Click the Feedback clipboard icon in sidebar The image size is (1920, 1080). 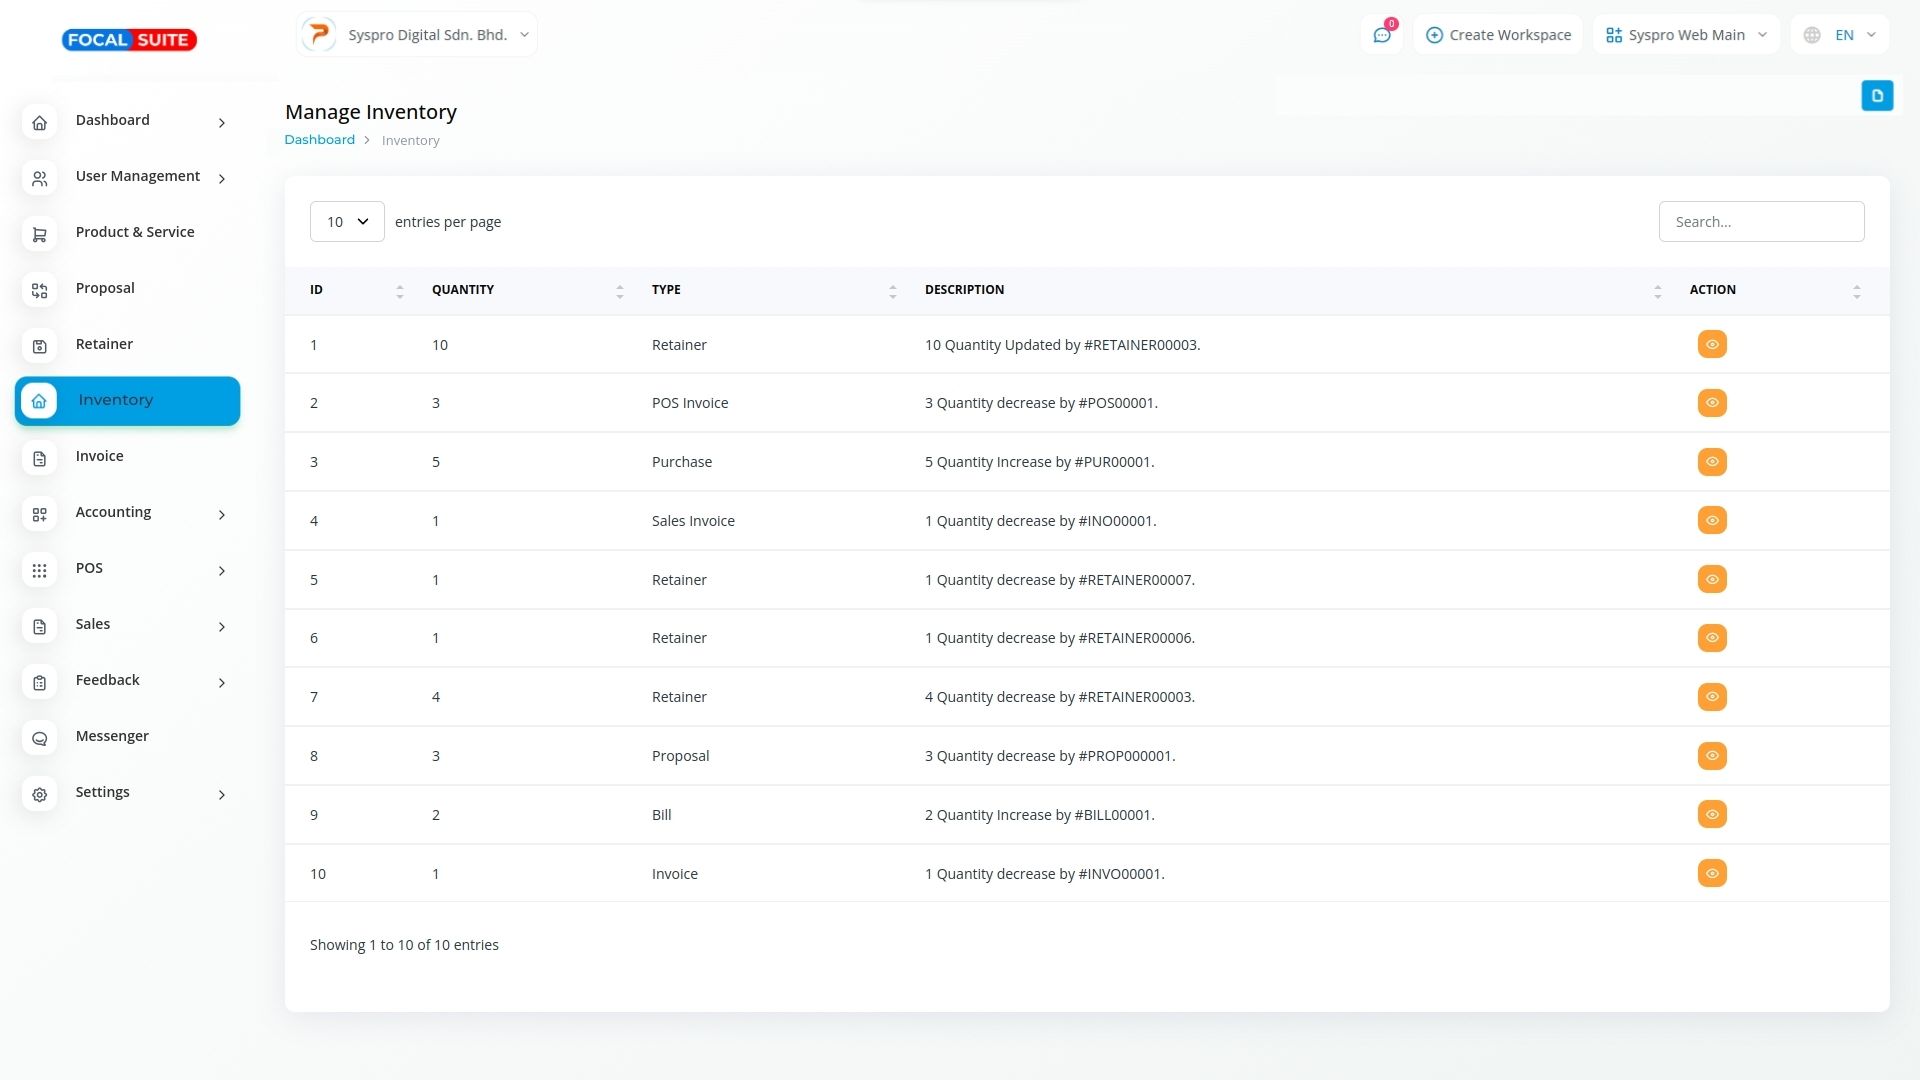(x=40, y=683)
